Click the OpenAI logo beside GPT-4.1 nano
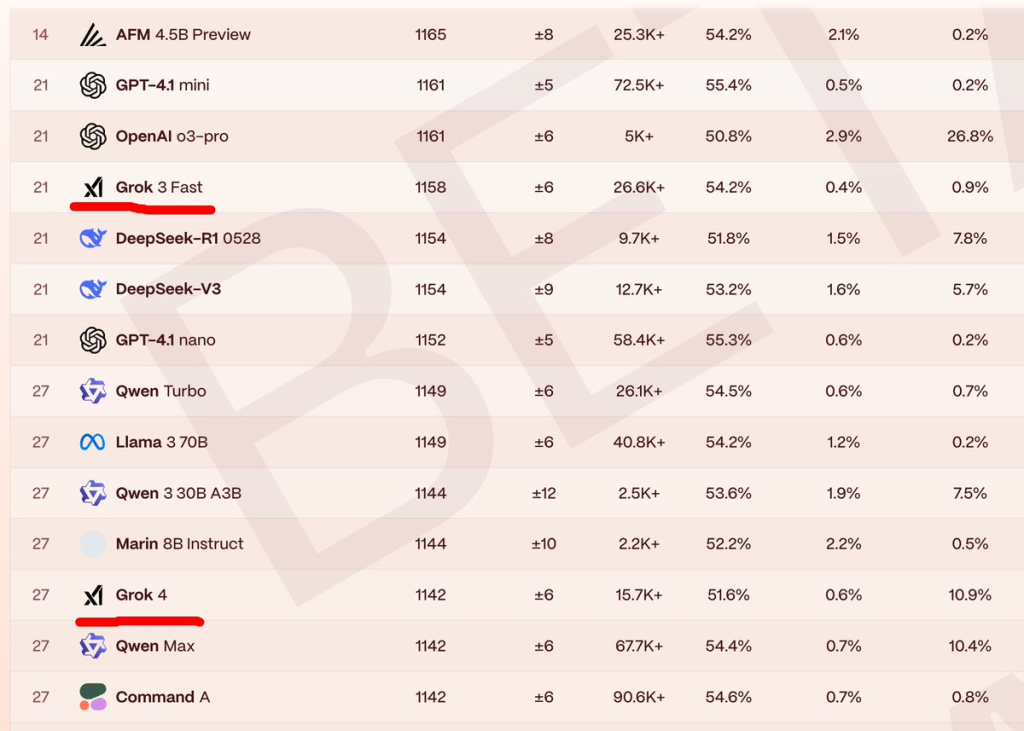 click(93, 341)
